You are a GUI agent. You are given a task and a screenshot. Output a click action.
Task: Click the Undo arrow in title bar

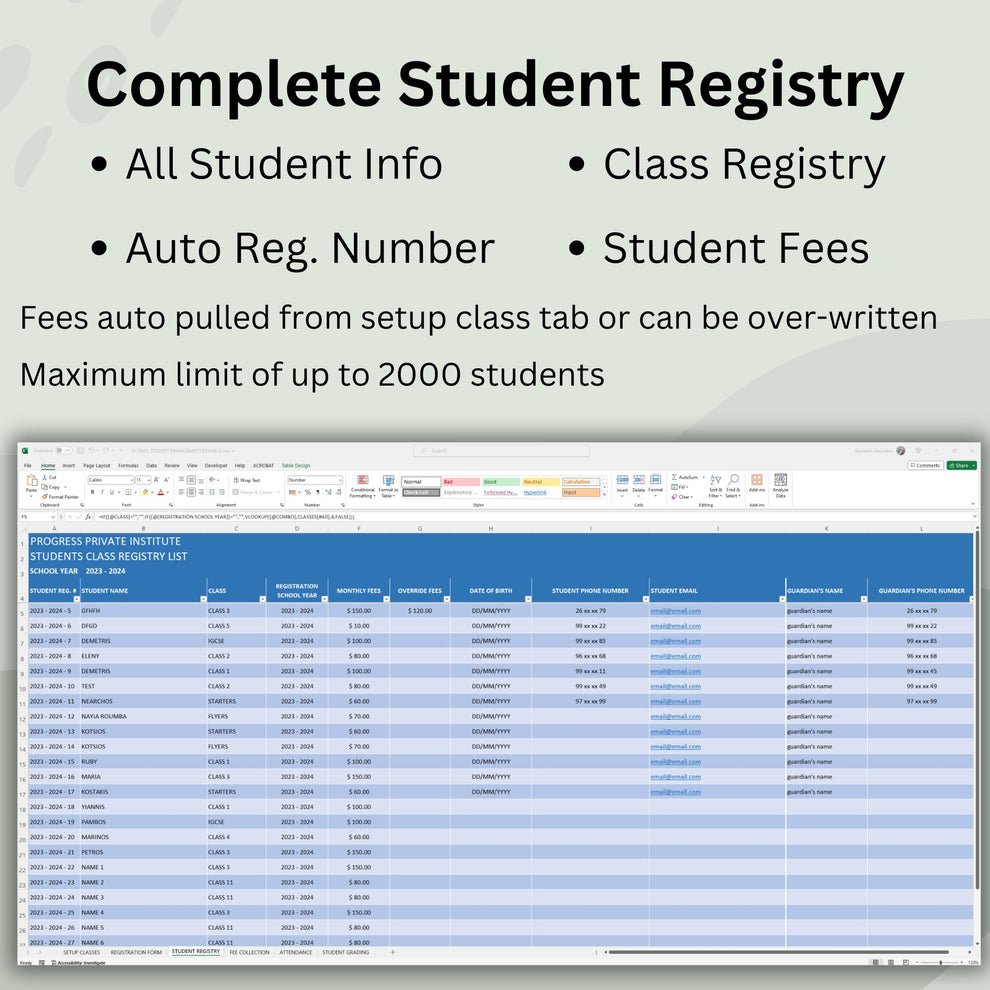(92, 451)
